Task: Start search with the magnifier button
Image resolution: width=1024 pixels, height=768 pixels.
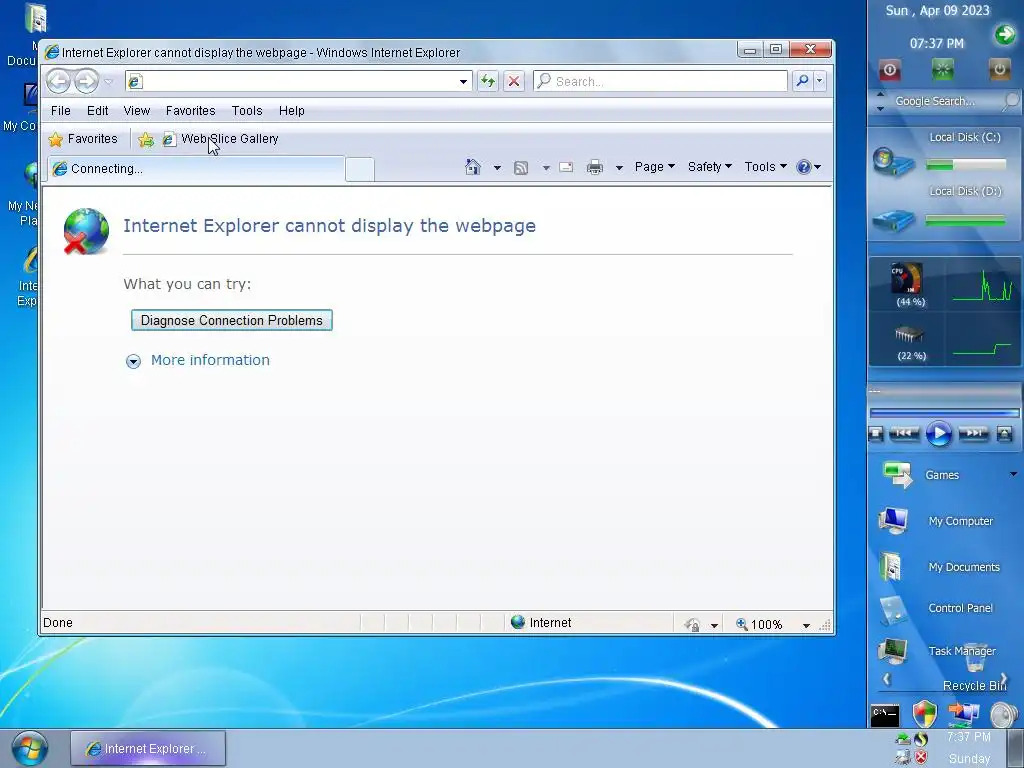Action: coord(802,81)
